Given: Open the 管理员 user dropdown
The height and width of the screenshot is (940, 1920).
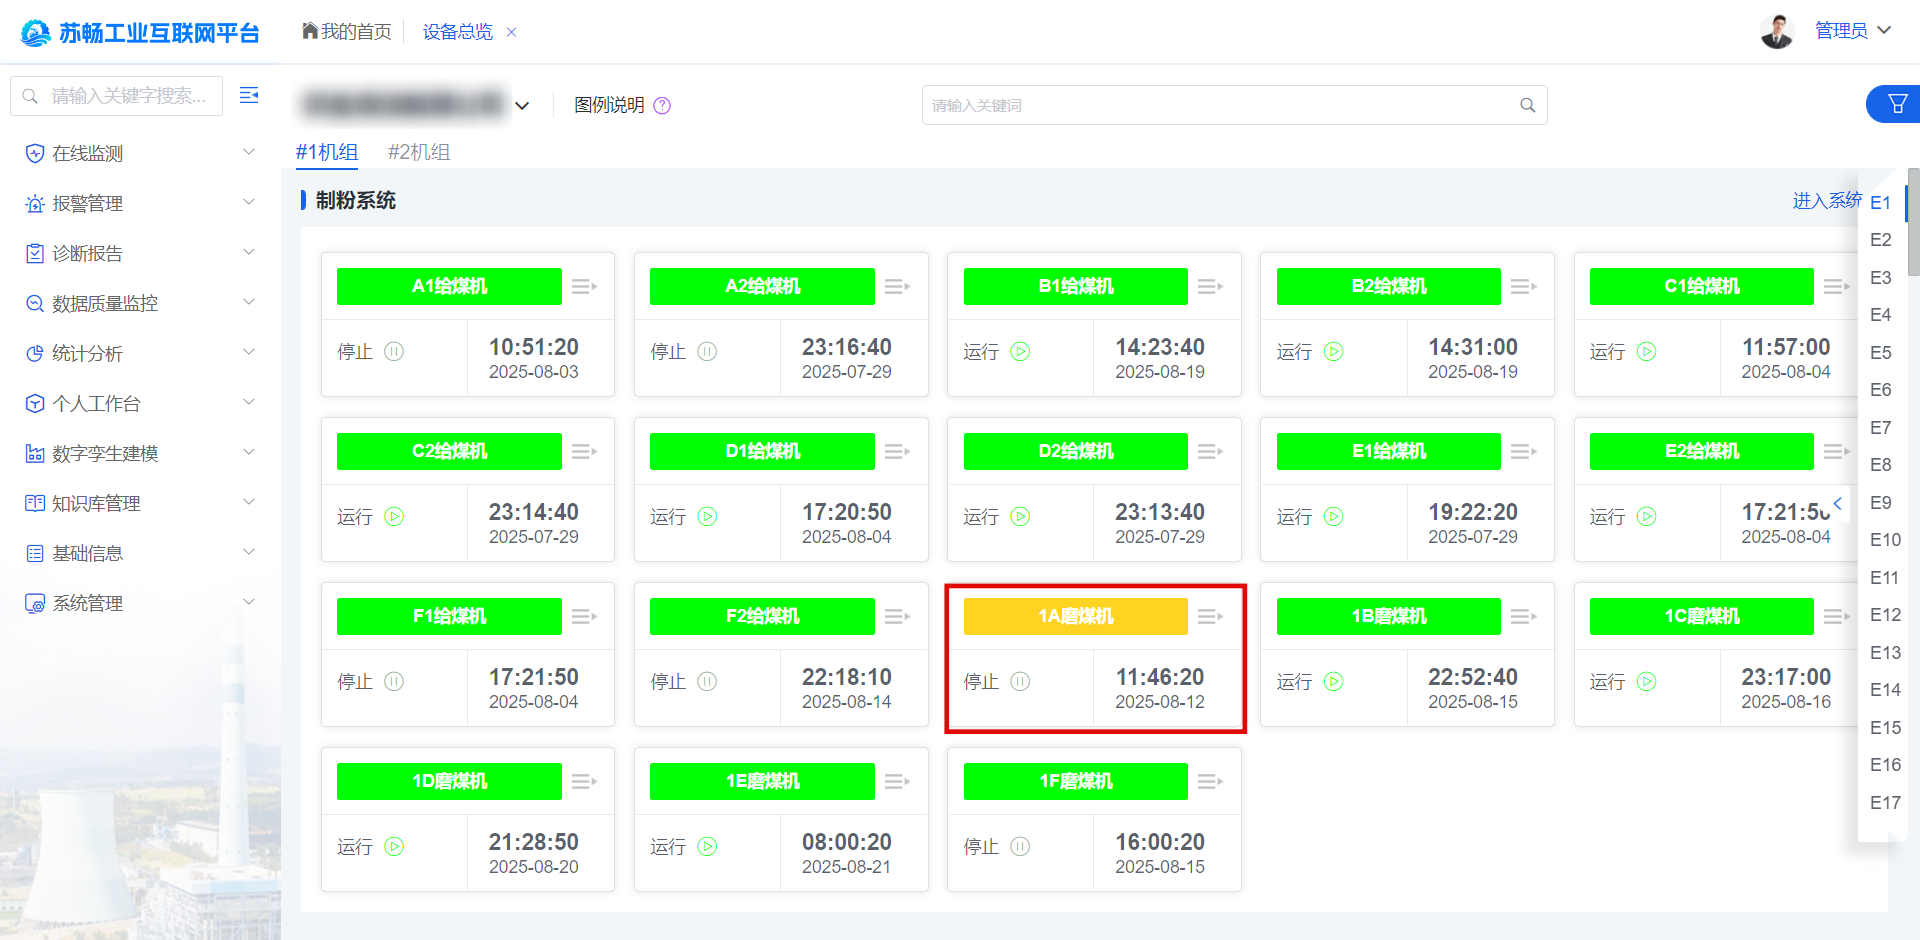Looking at the screenshot, I should coord(1852,31).
